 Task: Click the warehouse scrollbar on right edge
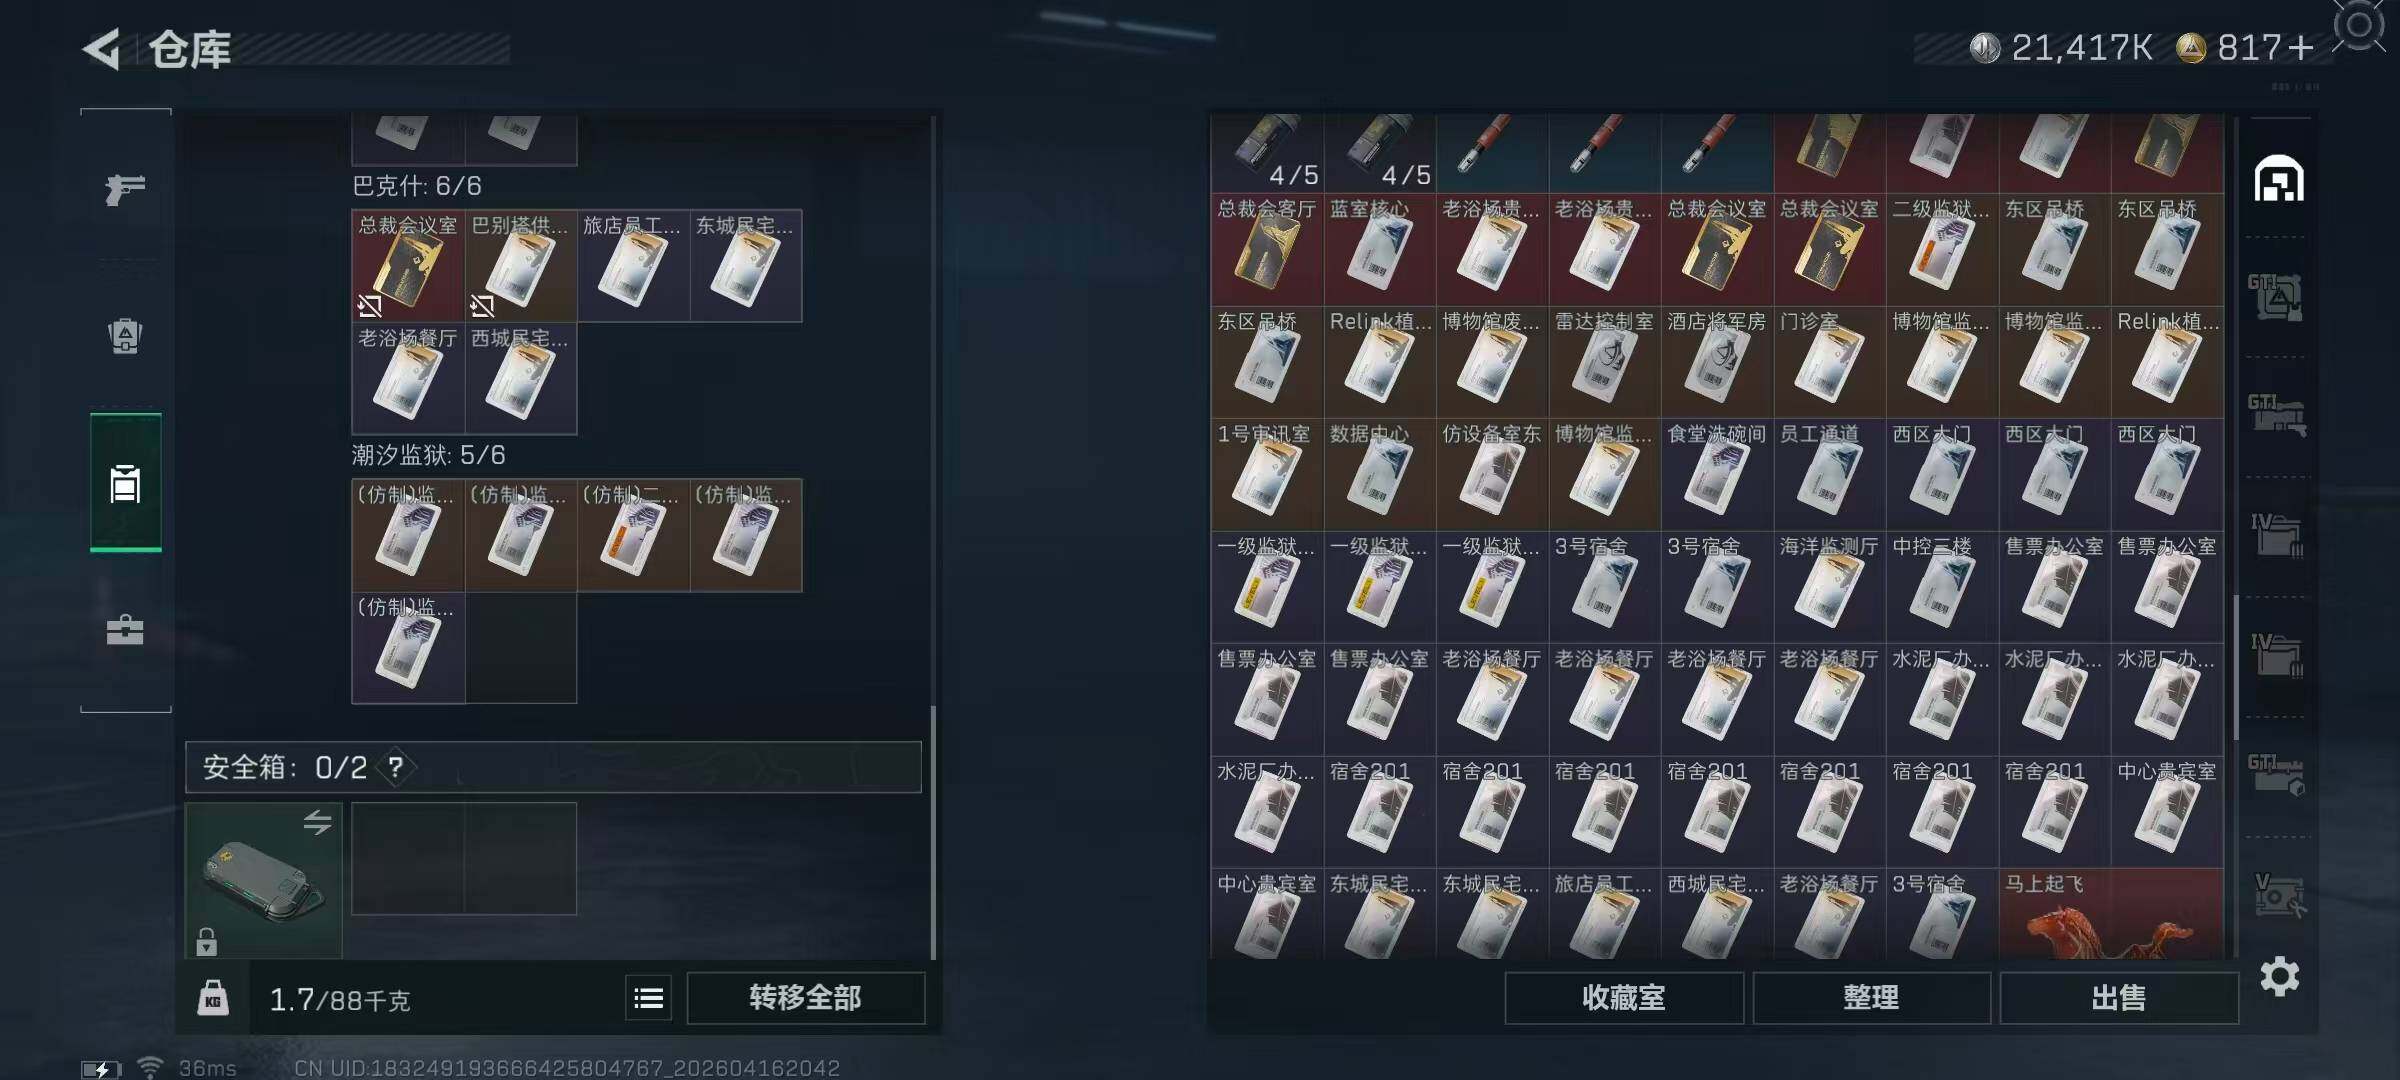point(2236,667)
